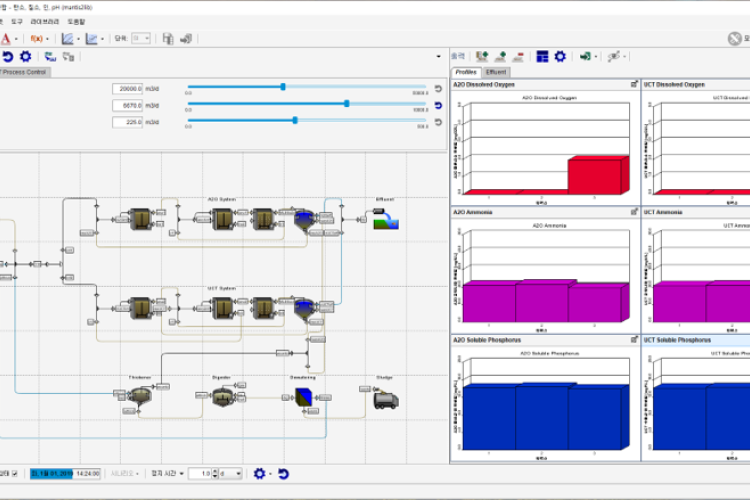Expand the small arrow at the control panel's right edge
750x500 pixels.
(439, 56)
